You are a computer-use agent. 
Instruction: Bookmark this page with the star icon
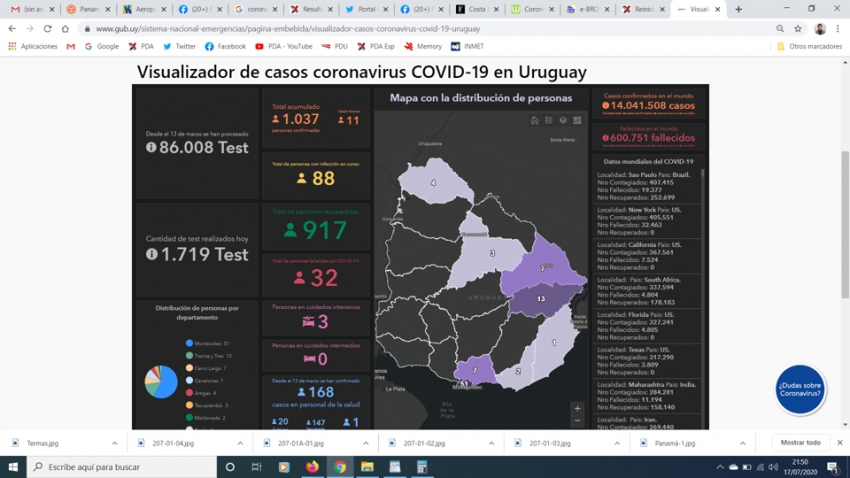(x=798, y=29)
